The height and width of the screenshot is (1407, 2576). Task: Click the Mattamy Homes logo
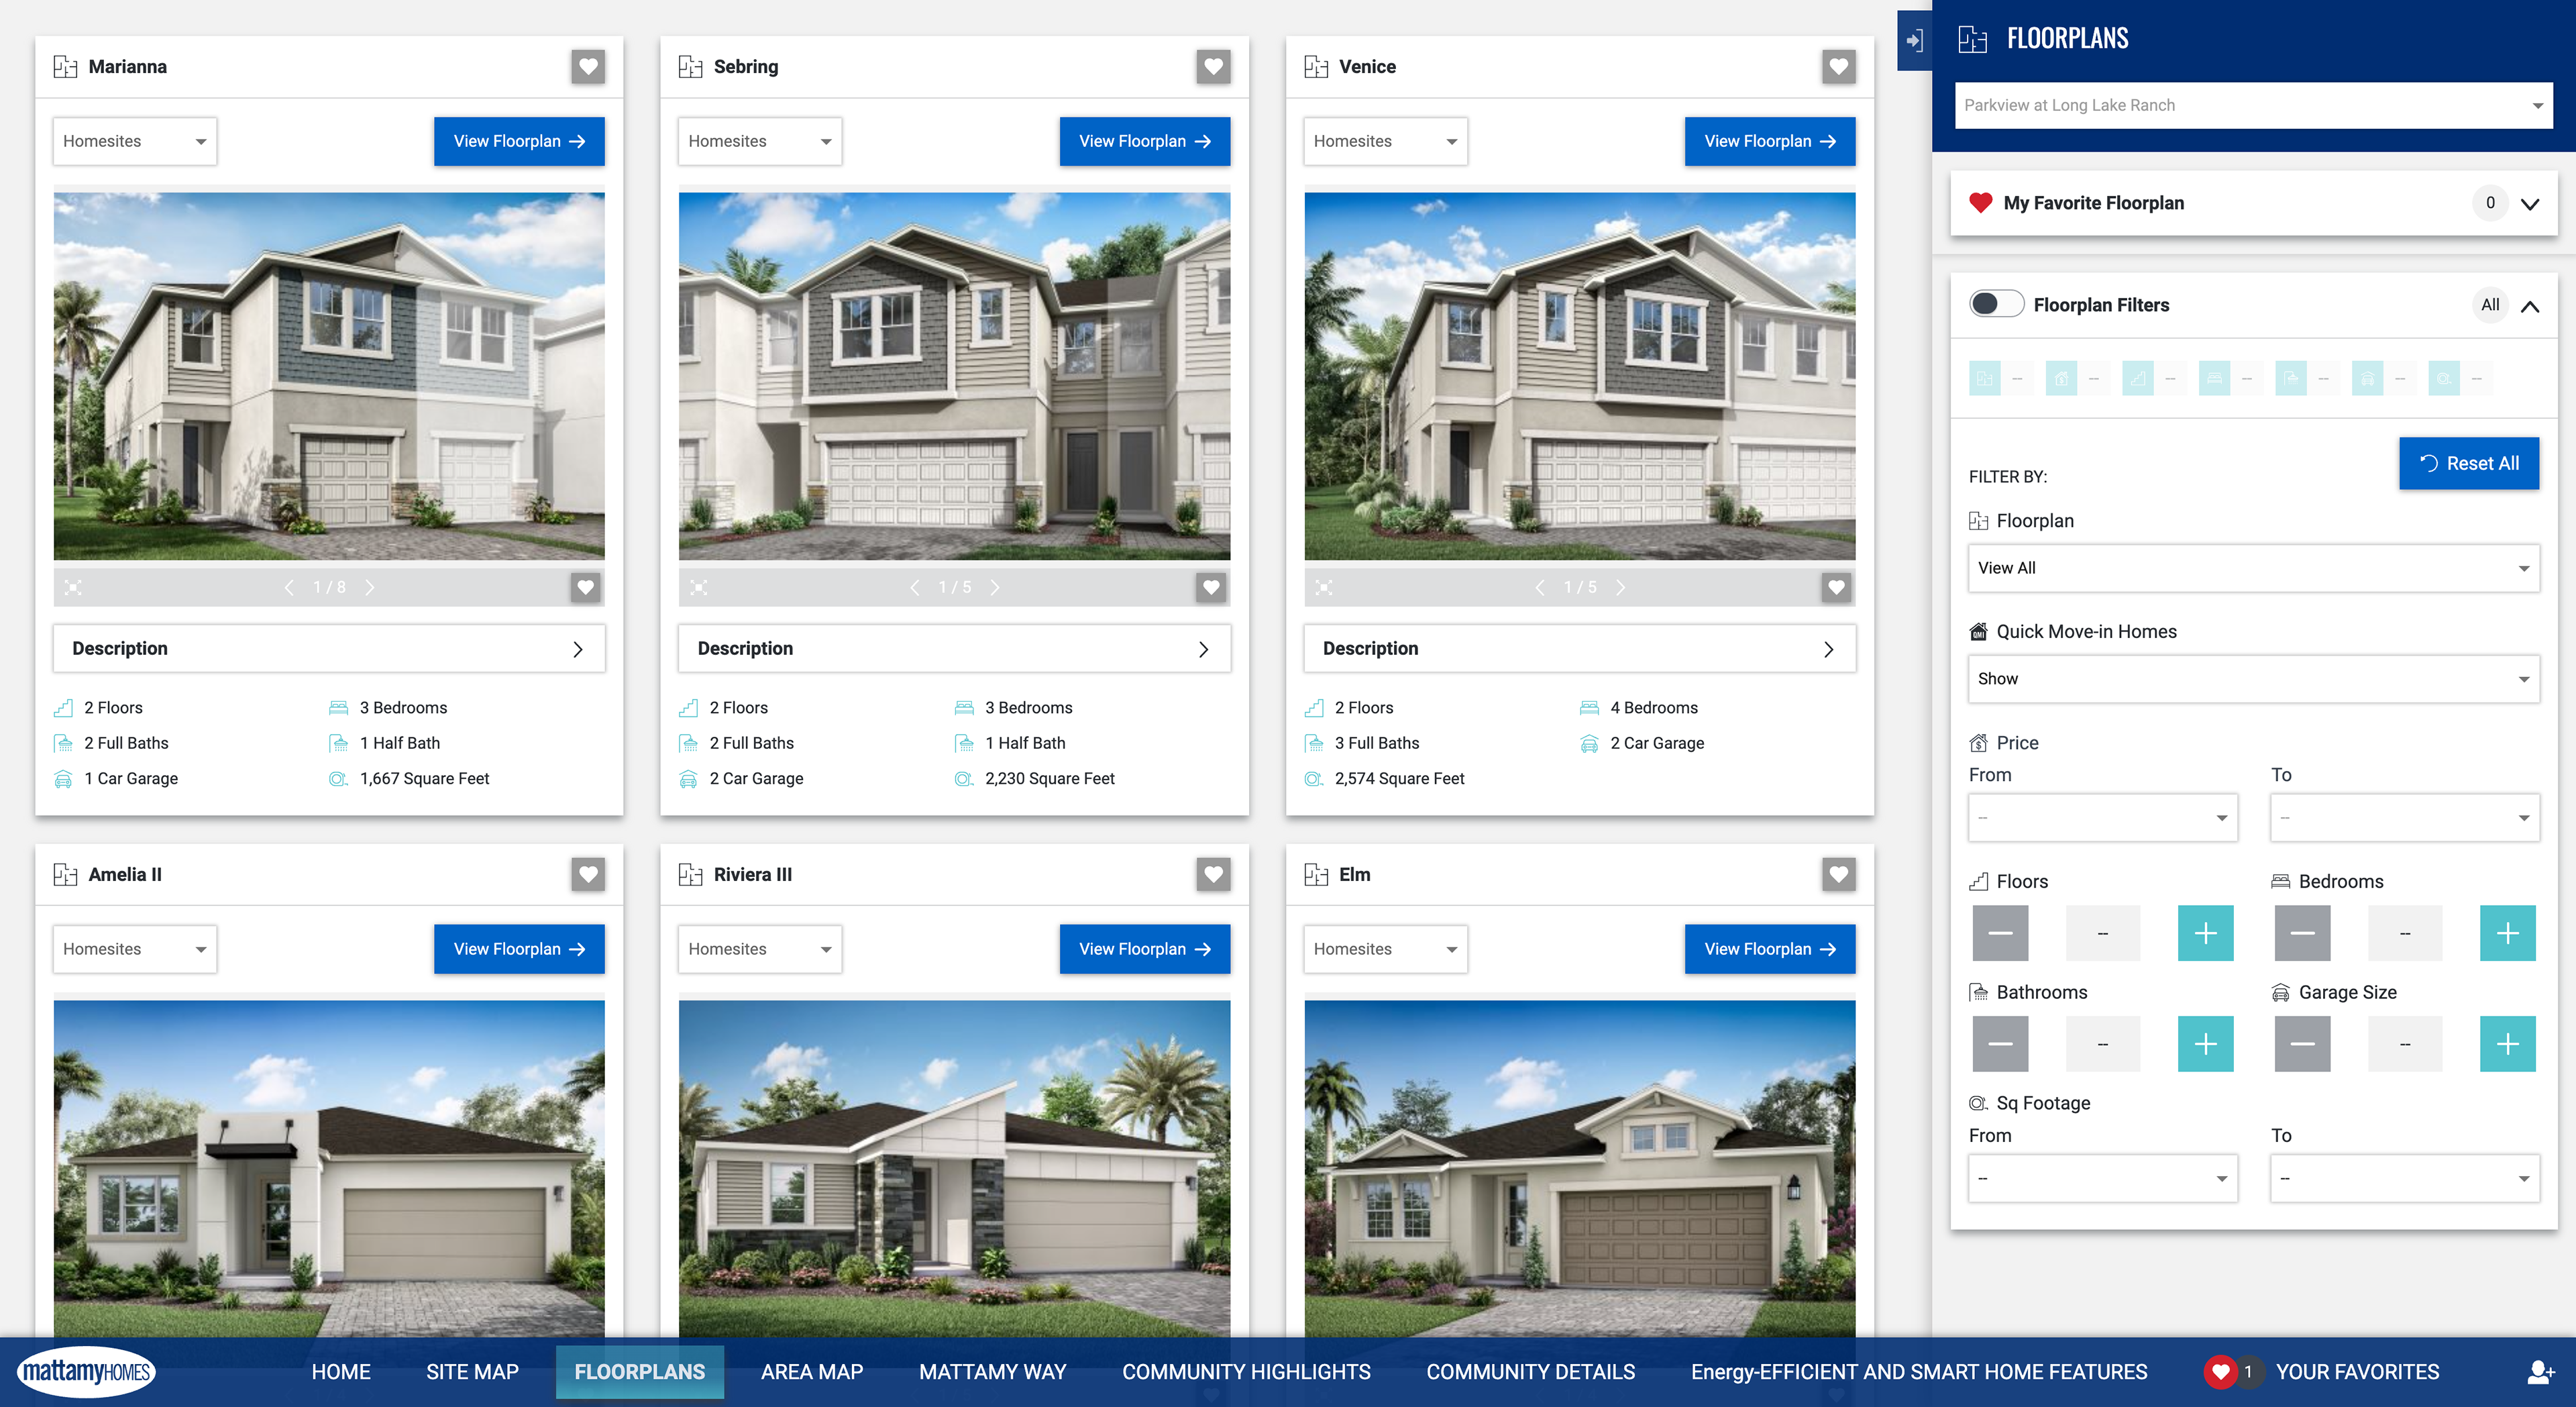click(86, 1371)
